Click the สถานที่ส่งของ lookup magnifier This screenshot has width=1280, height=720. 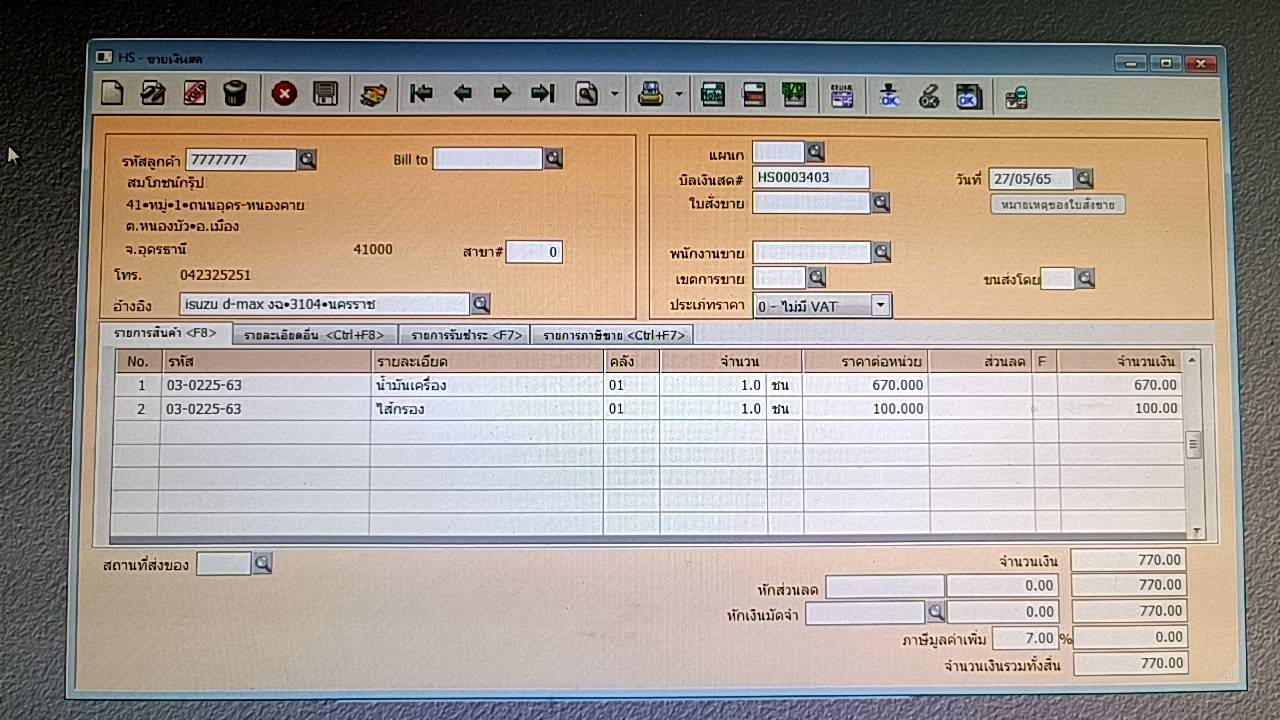click(262, 564)
